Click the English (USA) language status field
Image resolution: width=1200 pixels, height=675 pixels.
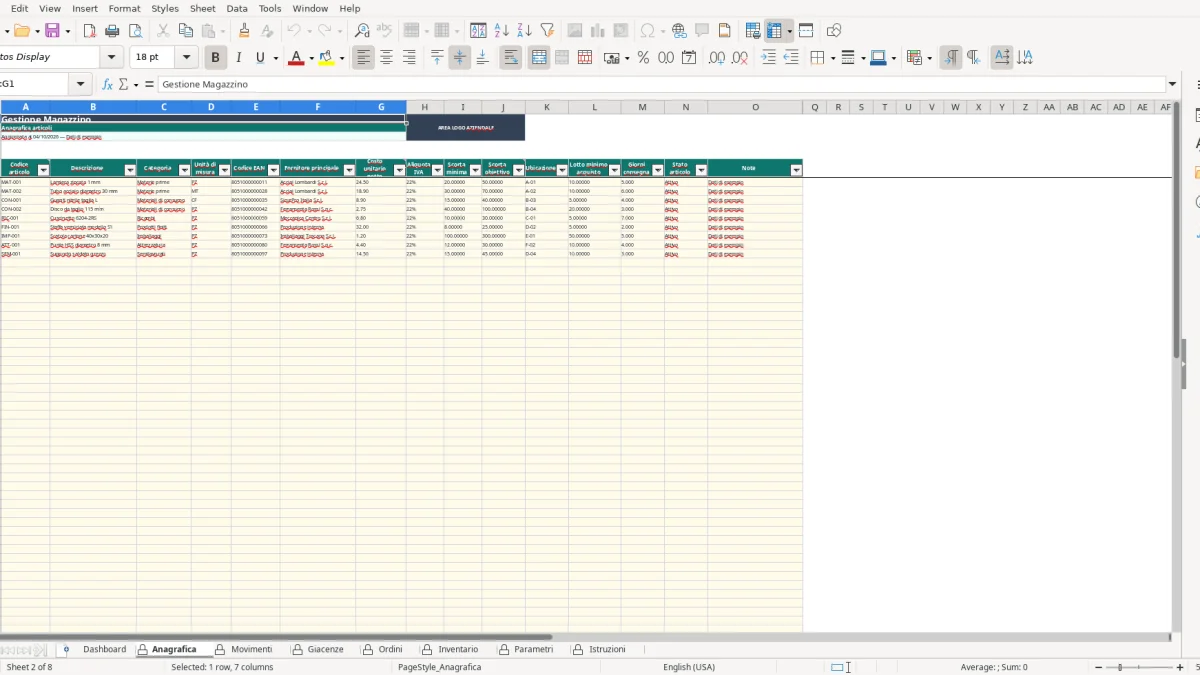point(689,667)
